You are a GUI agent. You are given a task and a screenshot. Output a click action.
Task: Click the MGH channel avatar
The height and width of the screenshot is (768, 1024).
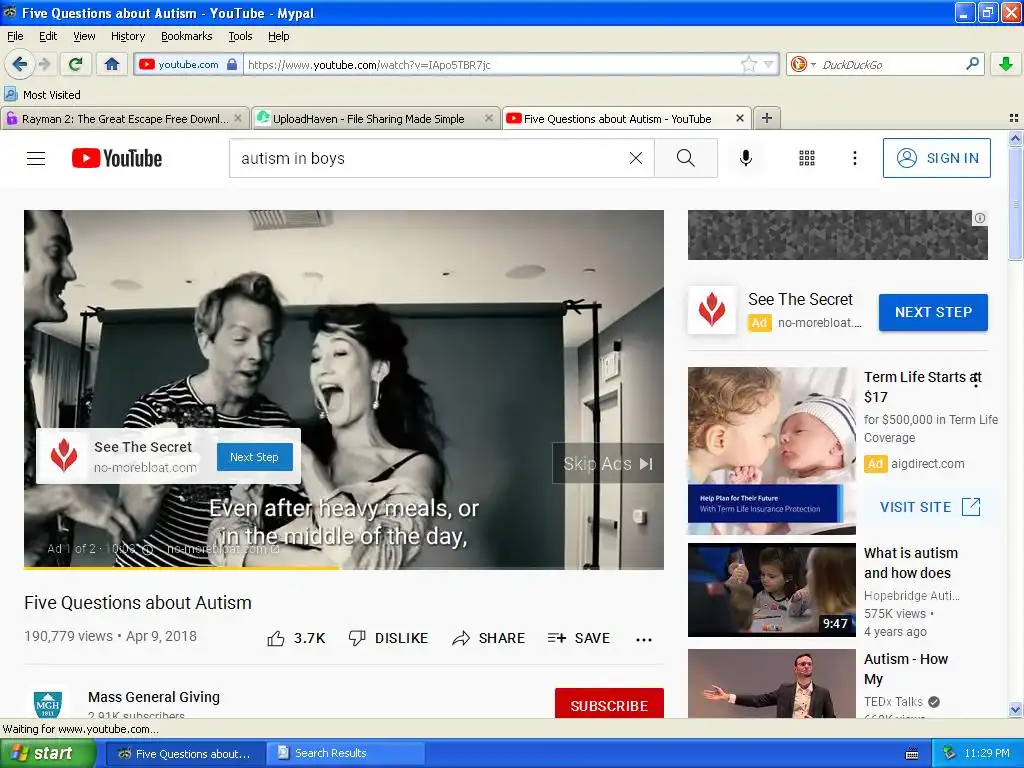click(48, 704)
